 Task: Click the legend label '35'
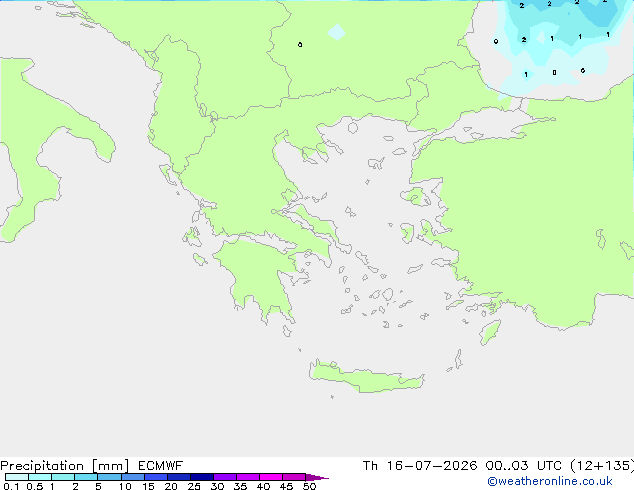[240, 486]
